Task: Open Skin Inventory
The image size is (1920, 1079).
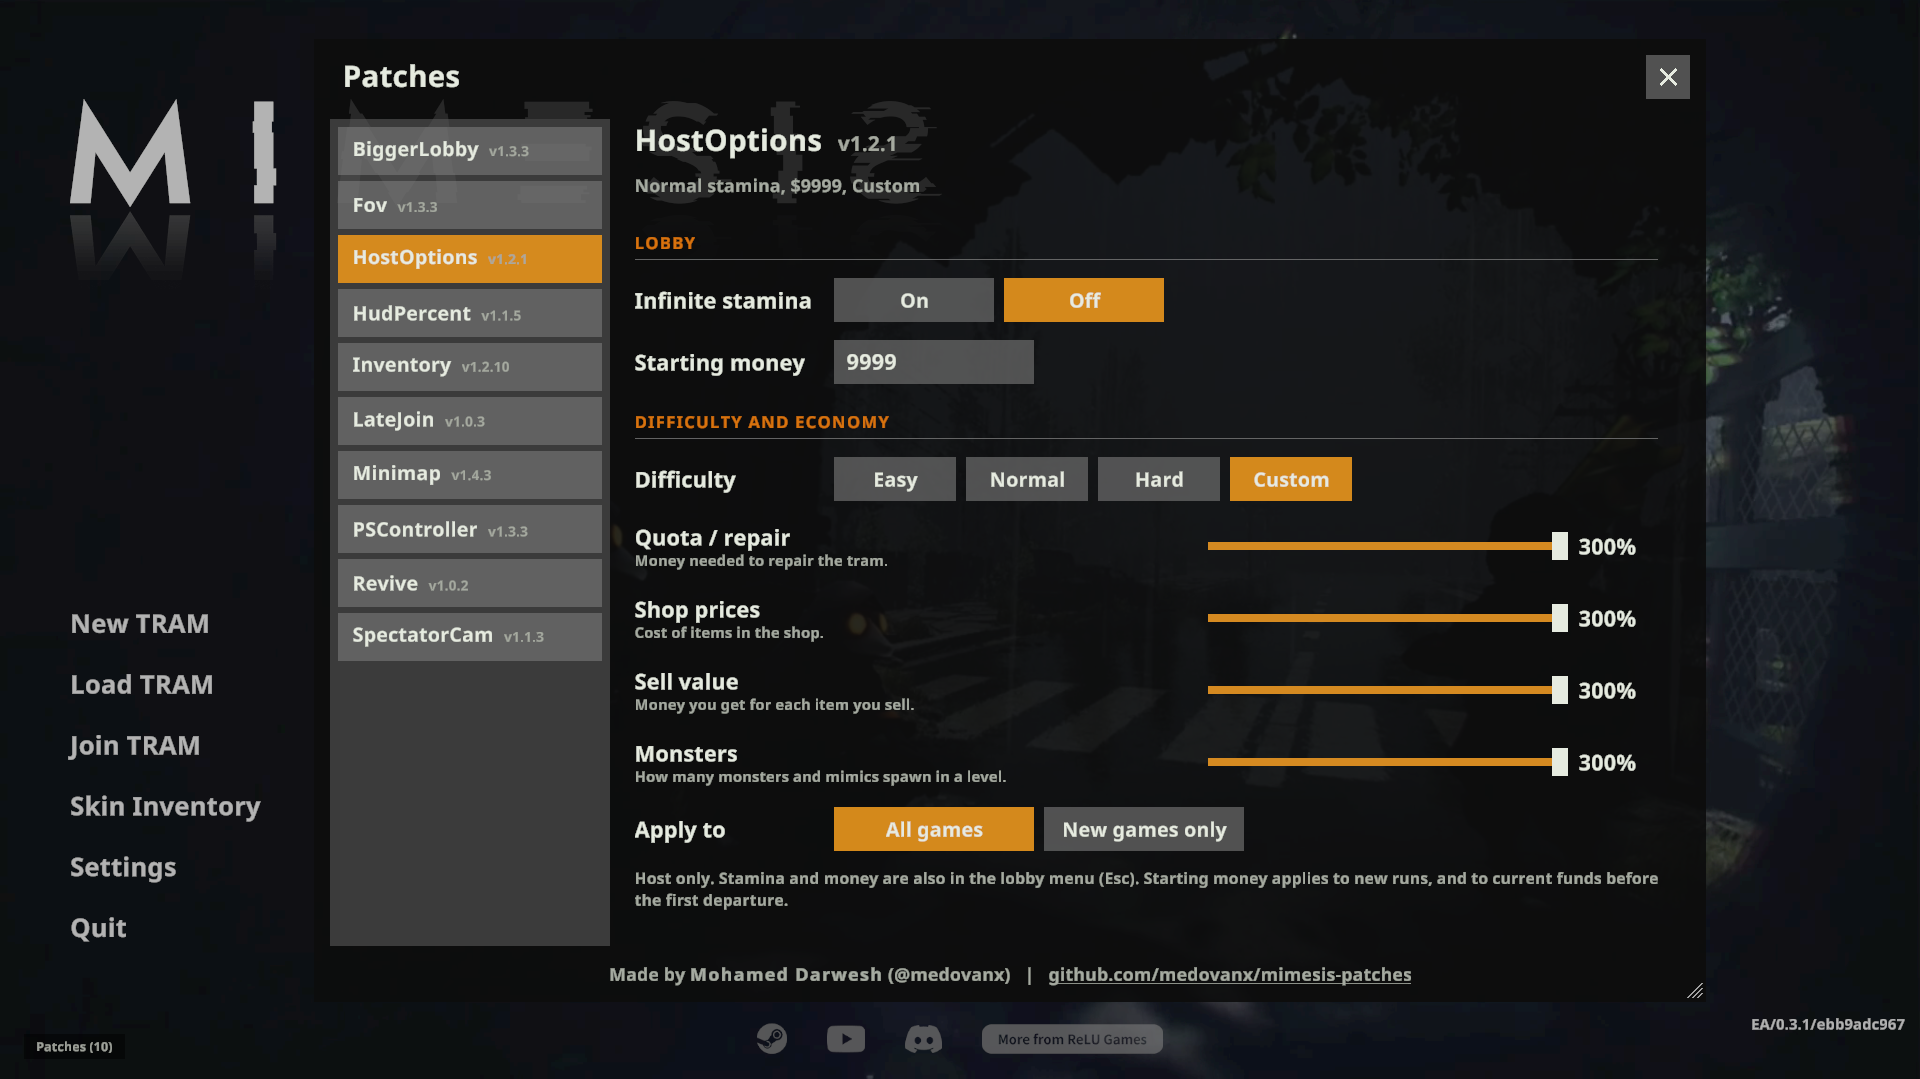Action: (x=165, y=807)
